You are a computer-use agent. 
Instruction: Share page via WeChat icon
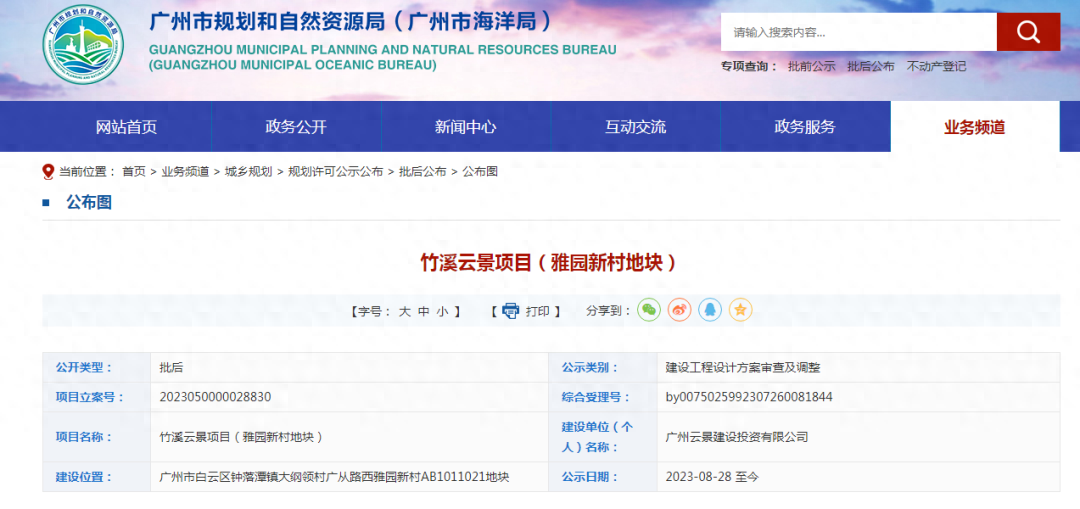(x=649, y=311)
